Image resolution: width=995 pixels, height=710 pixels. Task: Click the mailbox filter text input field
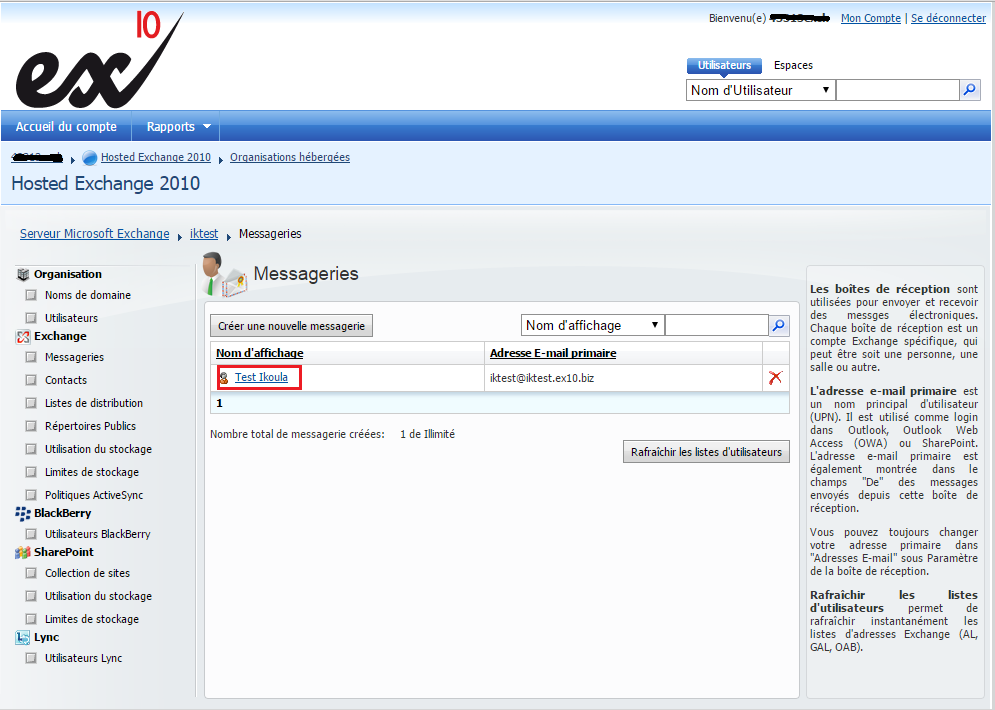tap(716, 325)
